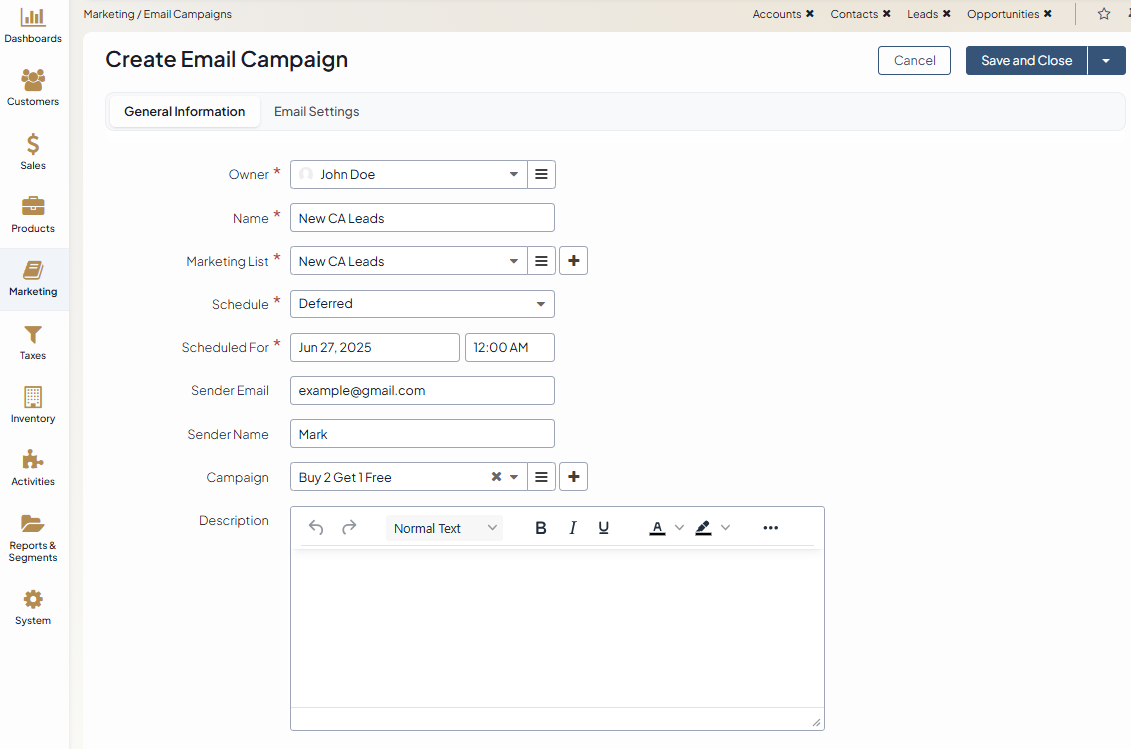This screenshot has width=1131, height=749.
Task: Toggle italic formatting in description editor
Action: 573,528
